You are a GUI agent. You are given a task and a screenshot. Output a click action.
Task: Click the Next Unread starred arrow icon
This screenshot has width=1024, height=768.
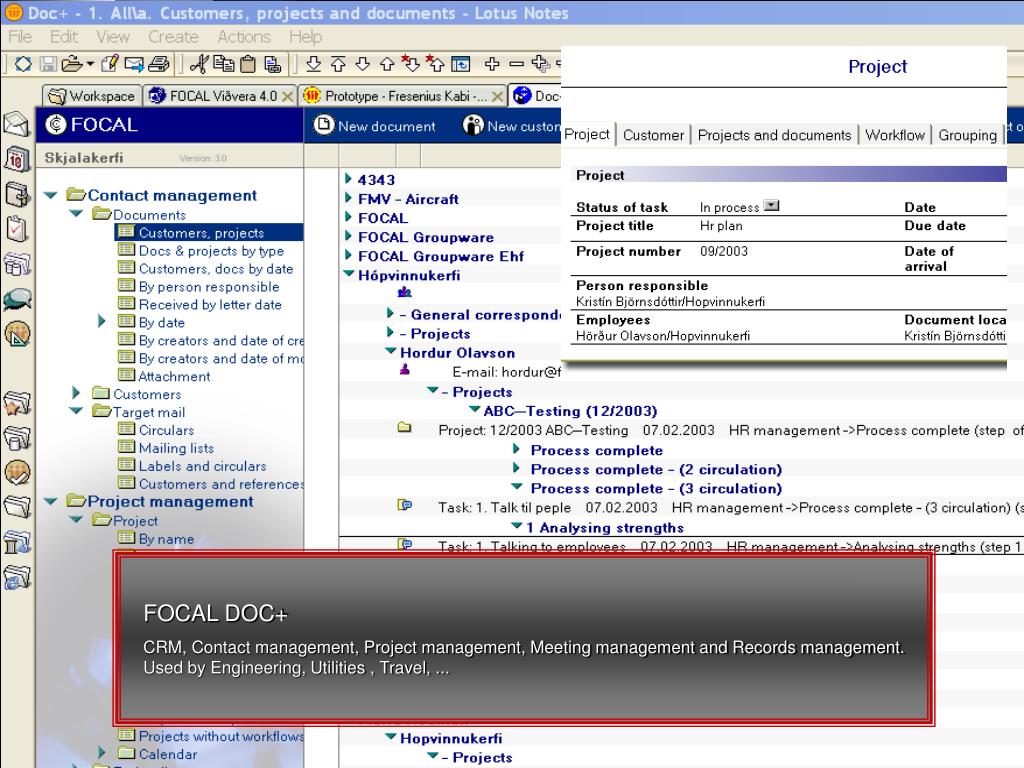click(411, 63)
